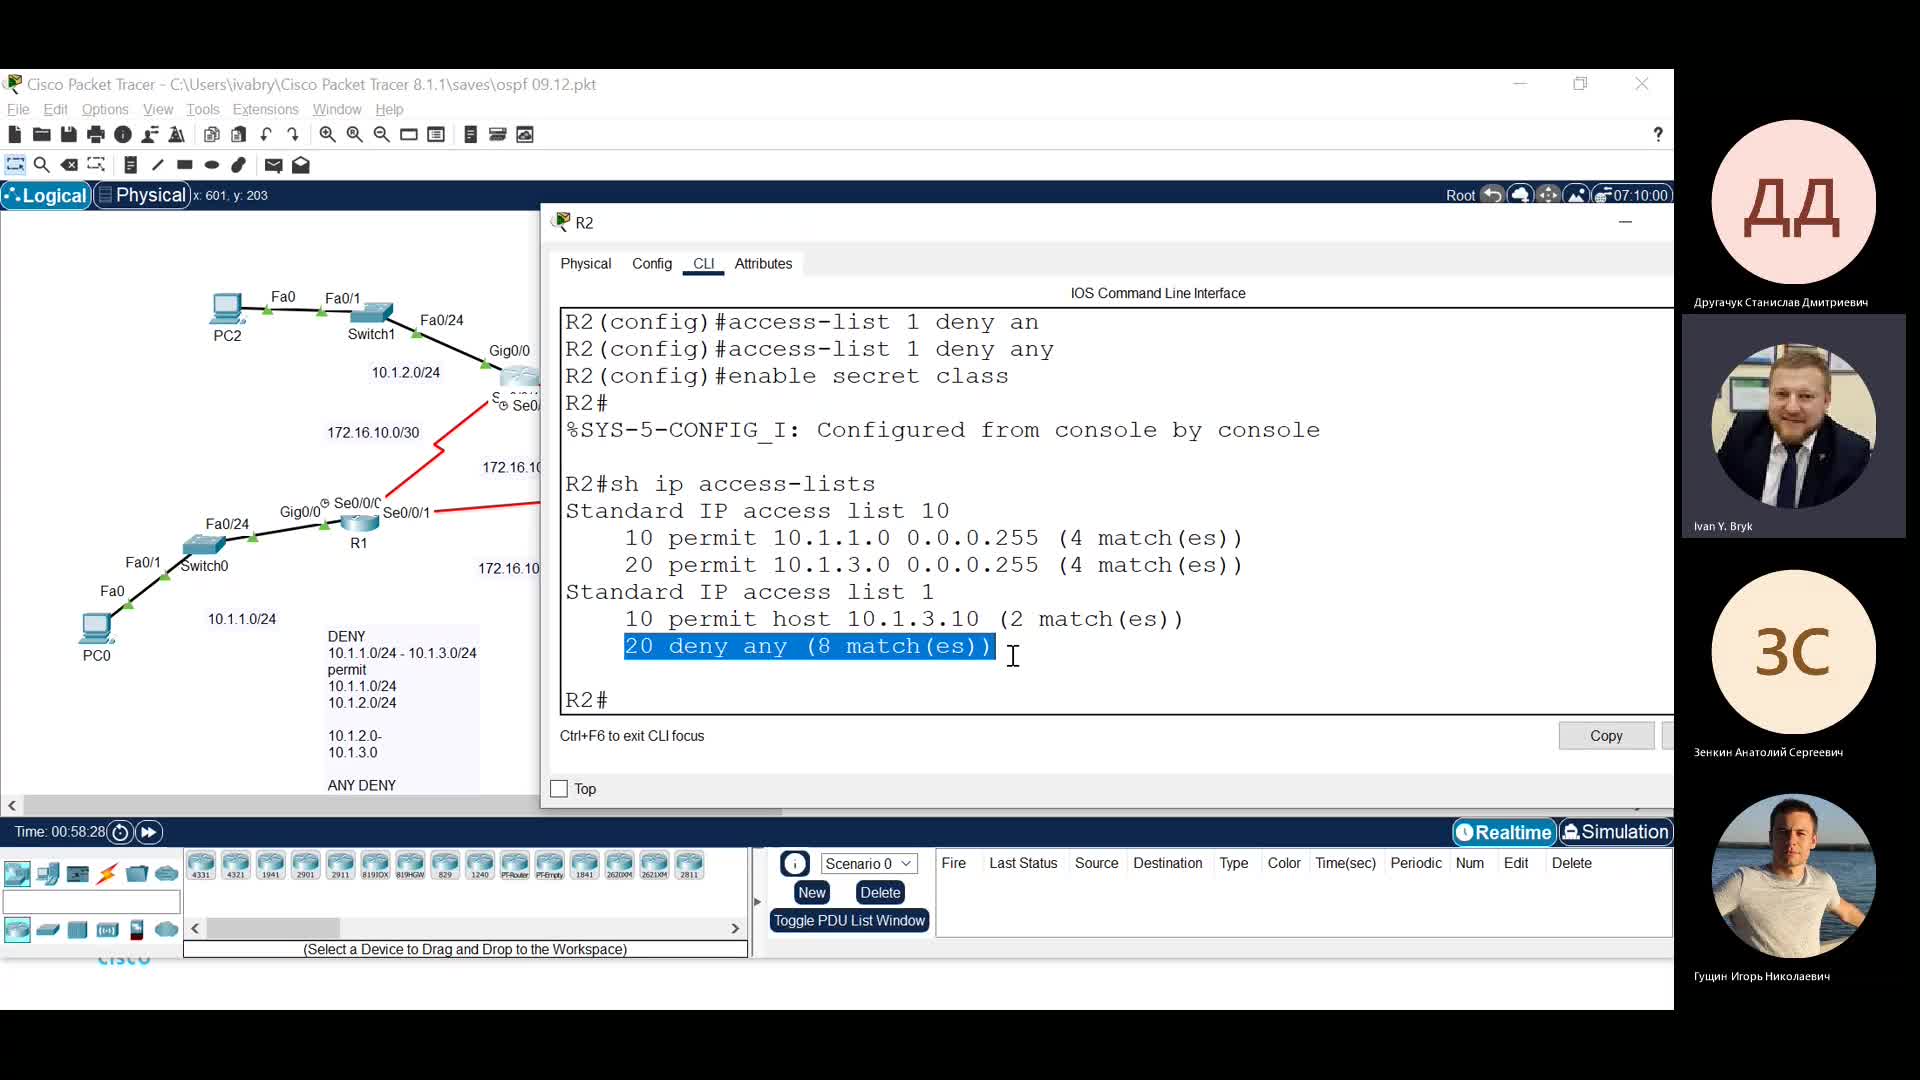Click the Save floppy disk icon
The height and width of the screenshot is (1080, 1920).
(x=69, y=134)
